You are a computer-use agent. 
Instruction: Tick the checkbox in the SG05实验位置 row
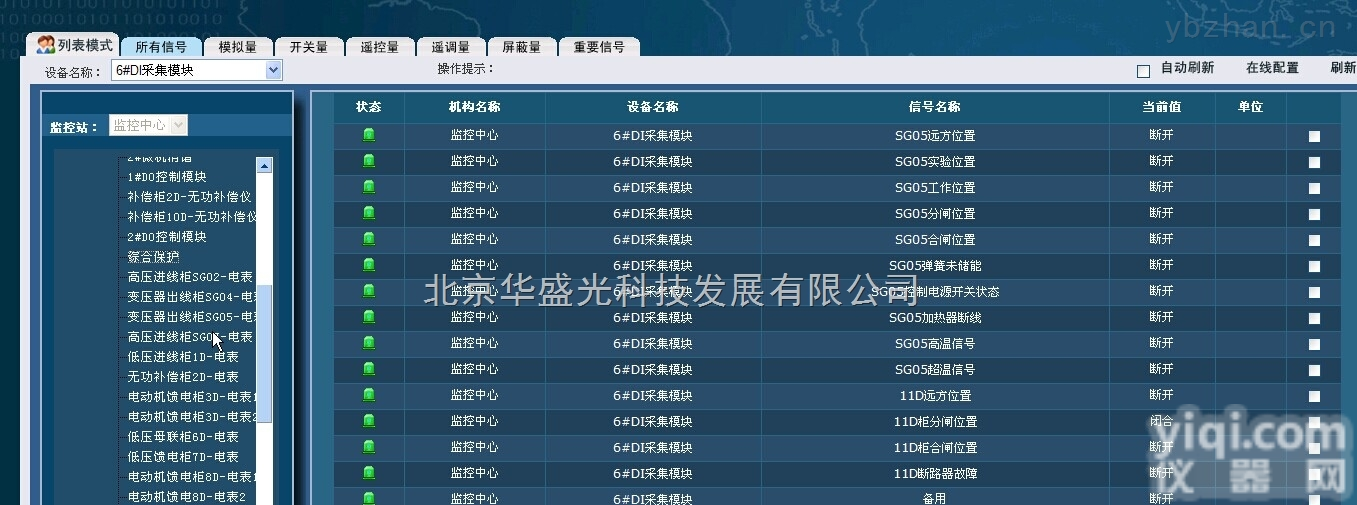pyautogui.click(x=1314, y=162)
